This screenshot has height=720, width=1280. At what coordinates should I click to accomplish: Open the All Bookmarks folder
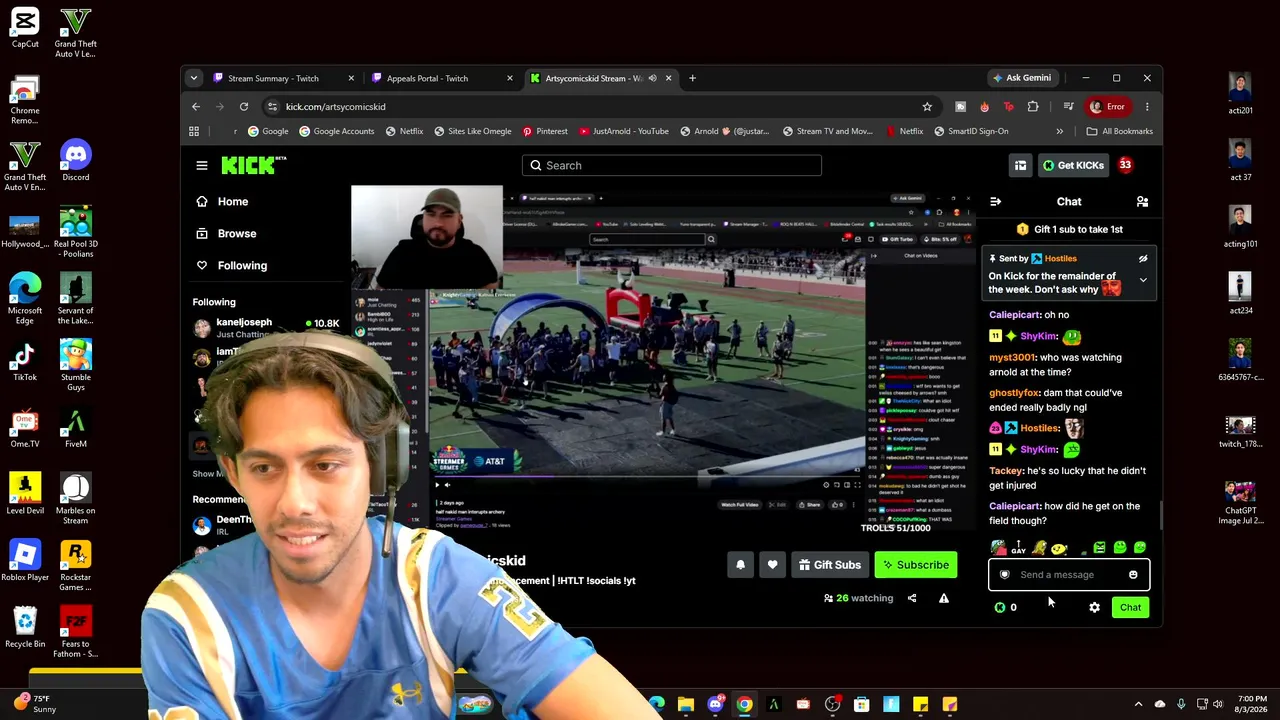1120,131
